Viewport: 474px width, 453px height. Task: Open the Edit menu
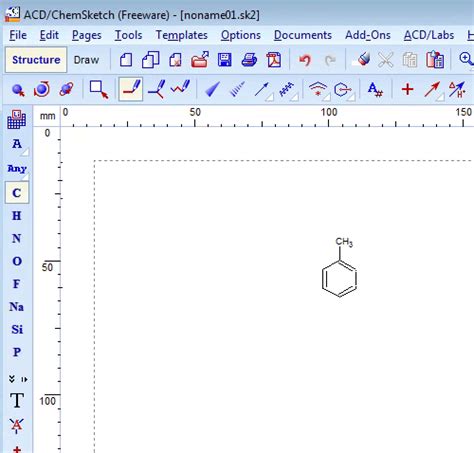click(49, 35)
